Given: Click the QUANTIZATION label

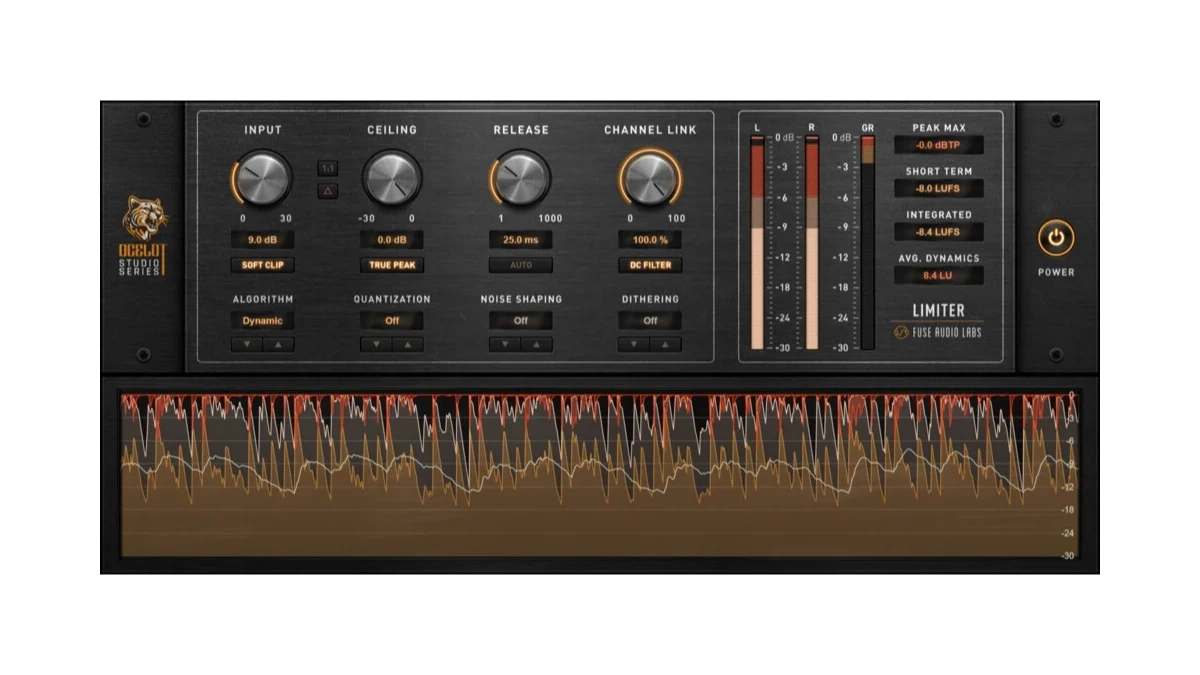Looking at the screenshot, I should 392,299.
